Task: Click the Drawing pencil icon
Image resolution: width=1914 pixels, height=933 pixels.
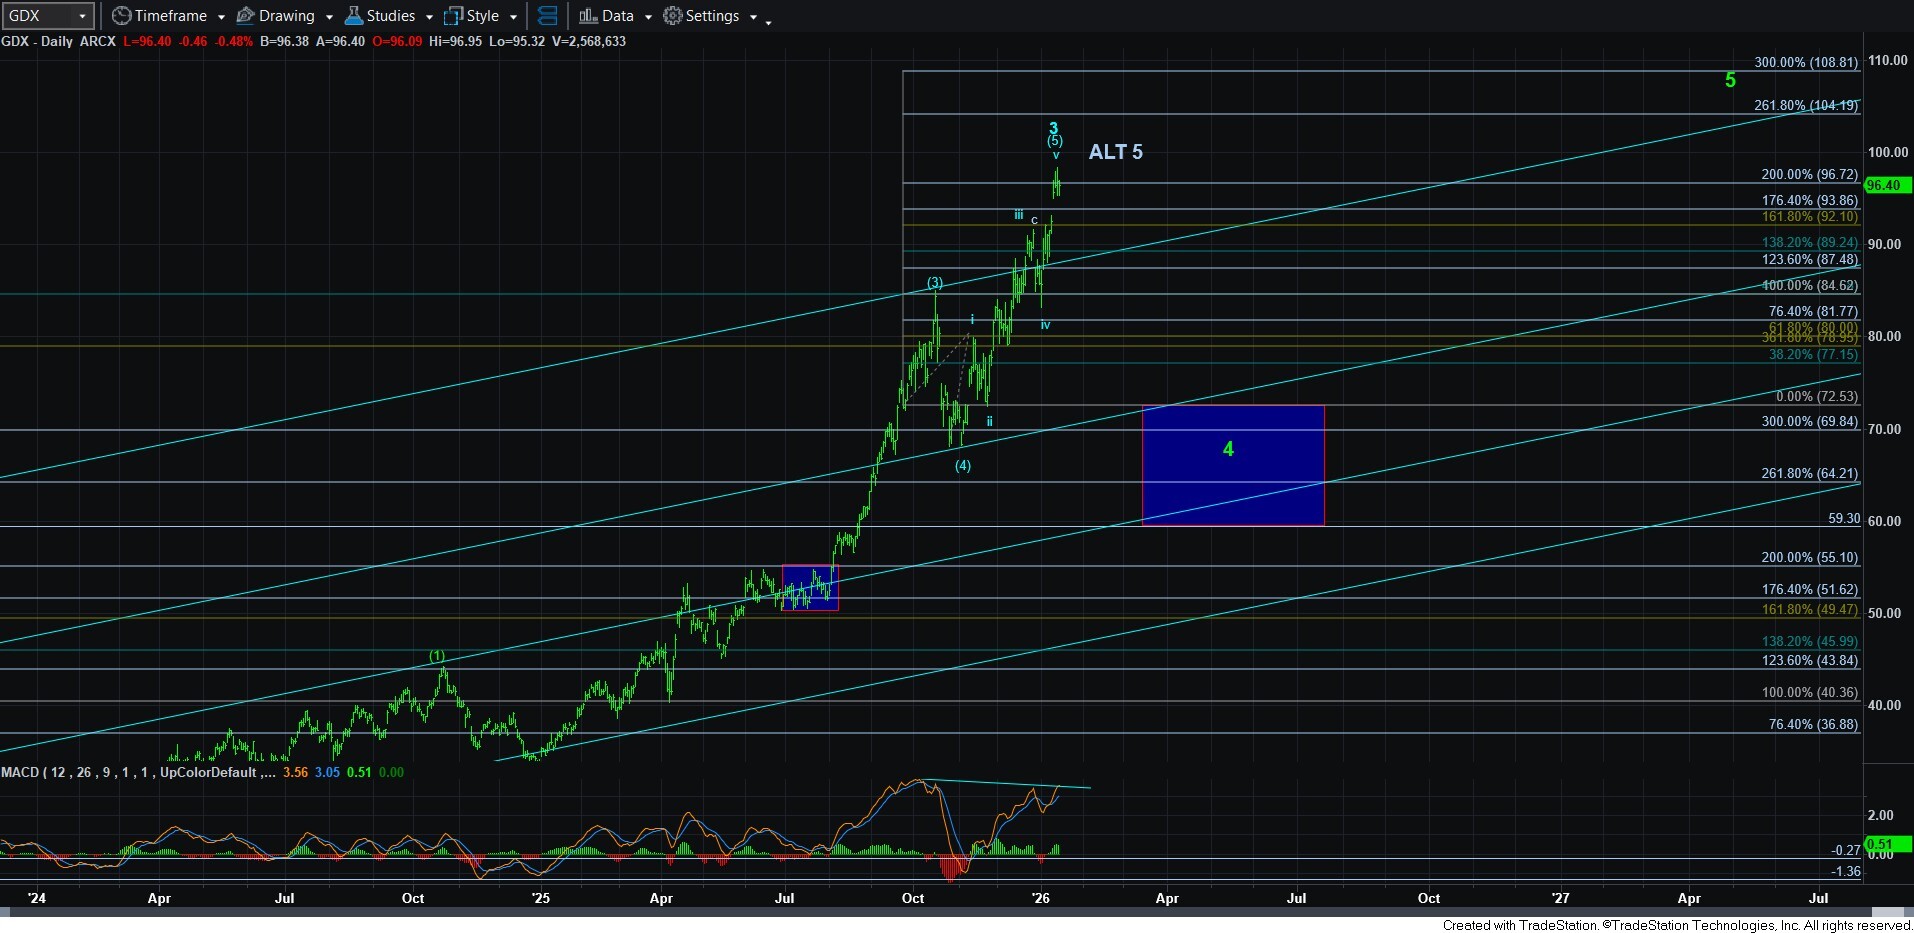Action: coord(245,16)
